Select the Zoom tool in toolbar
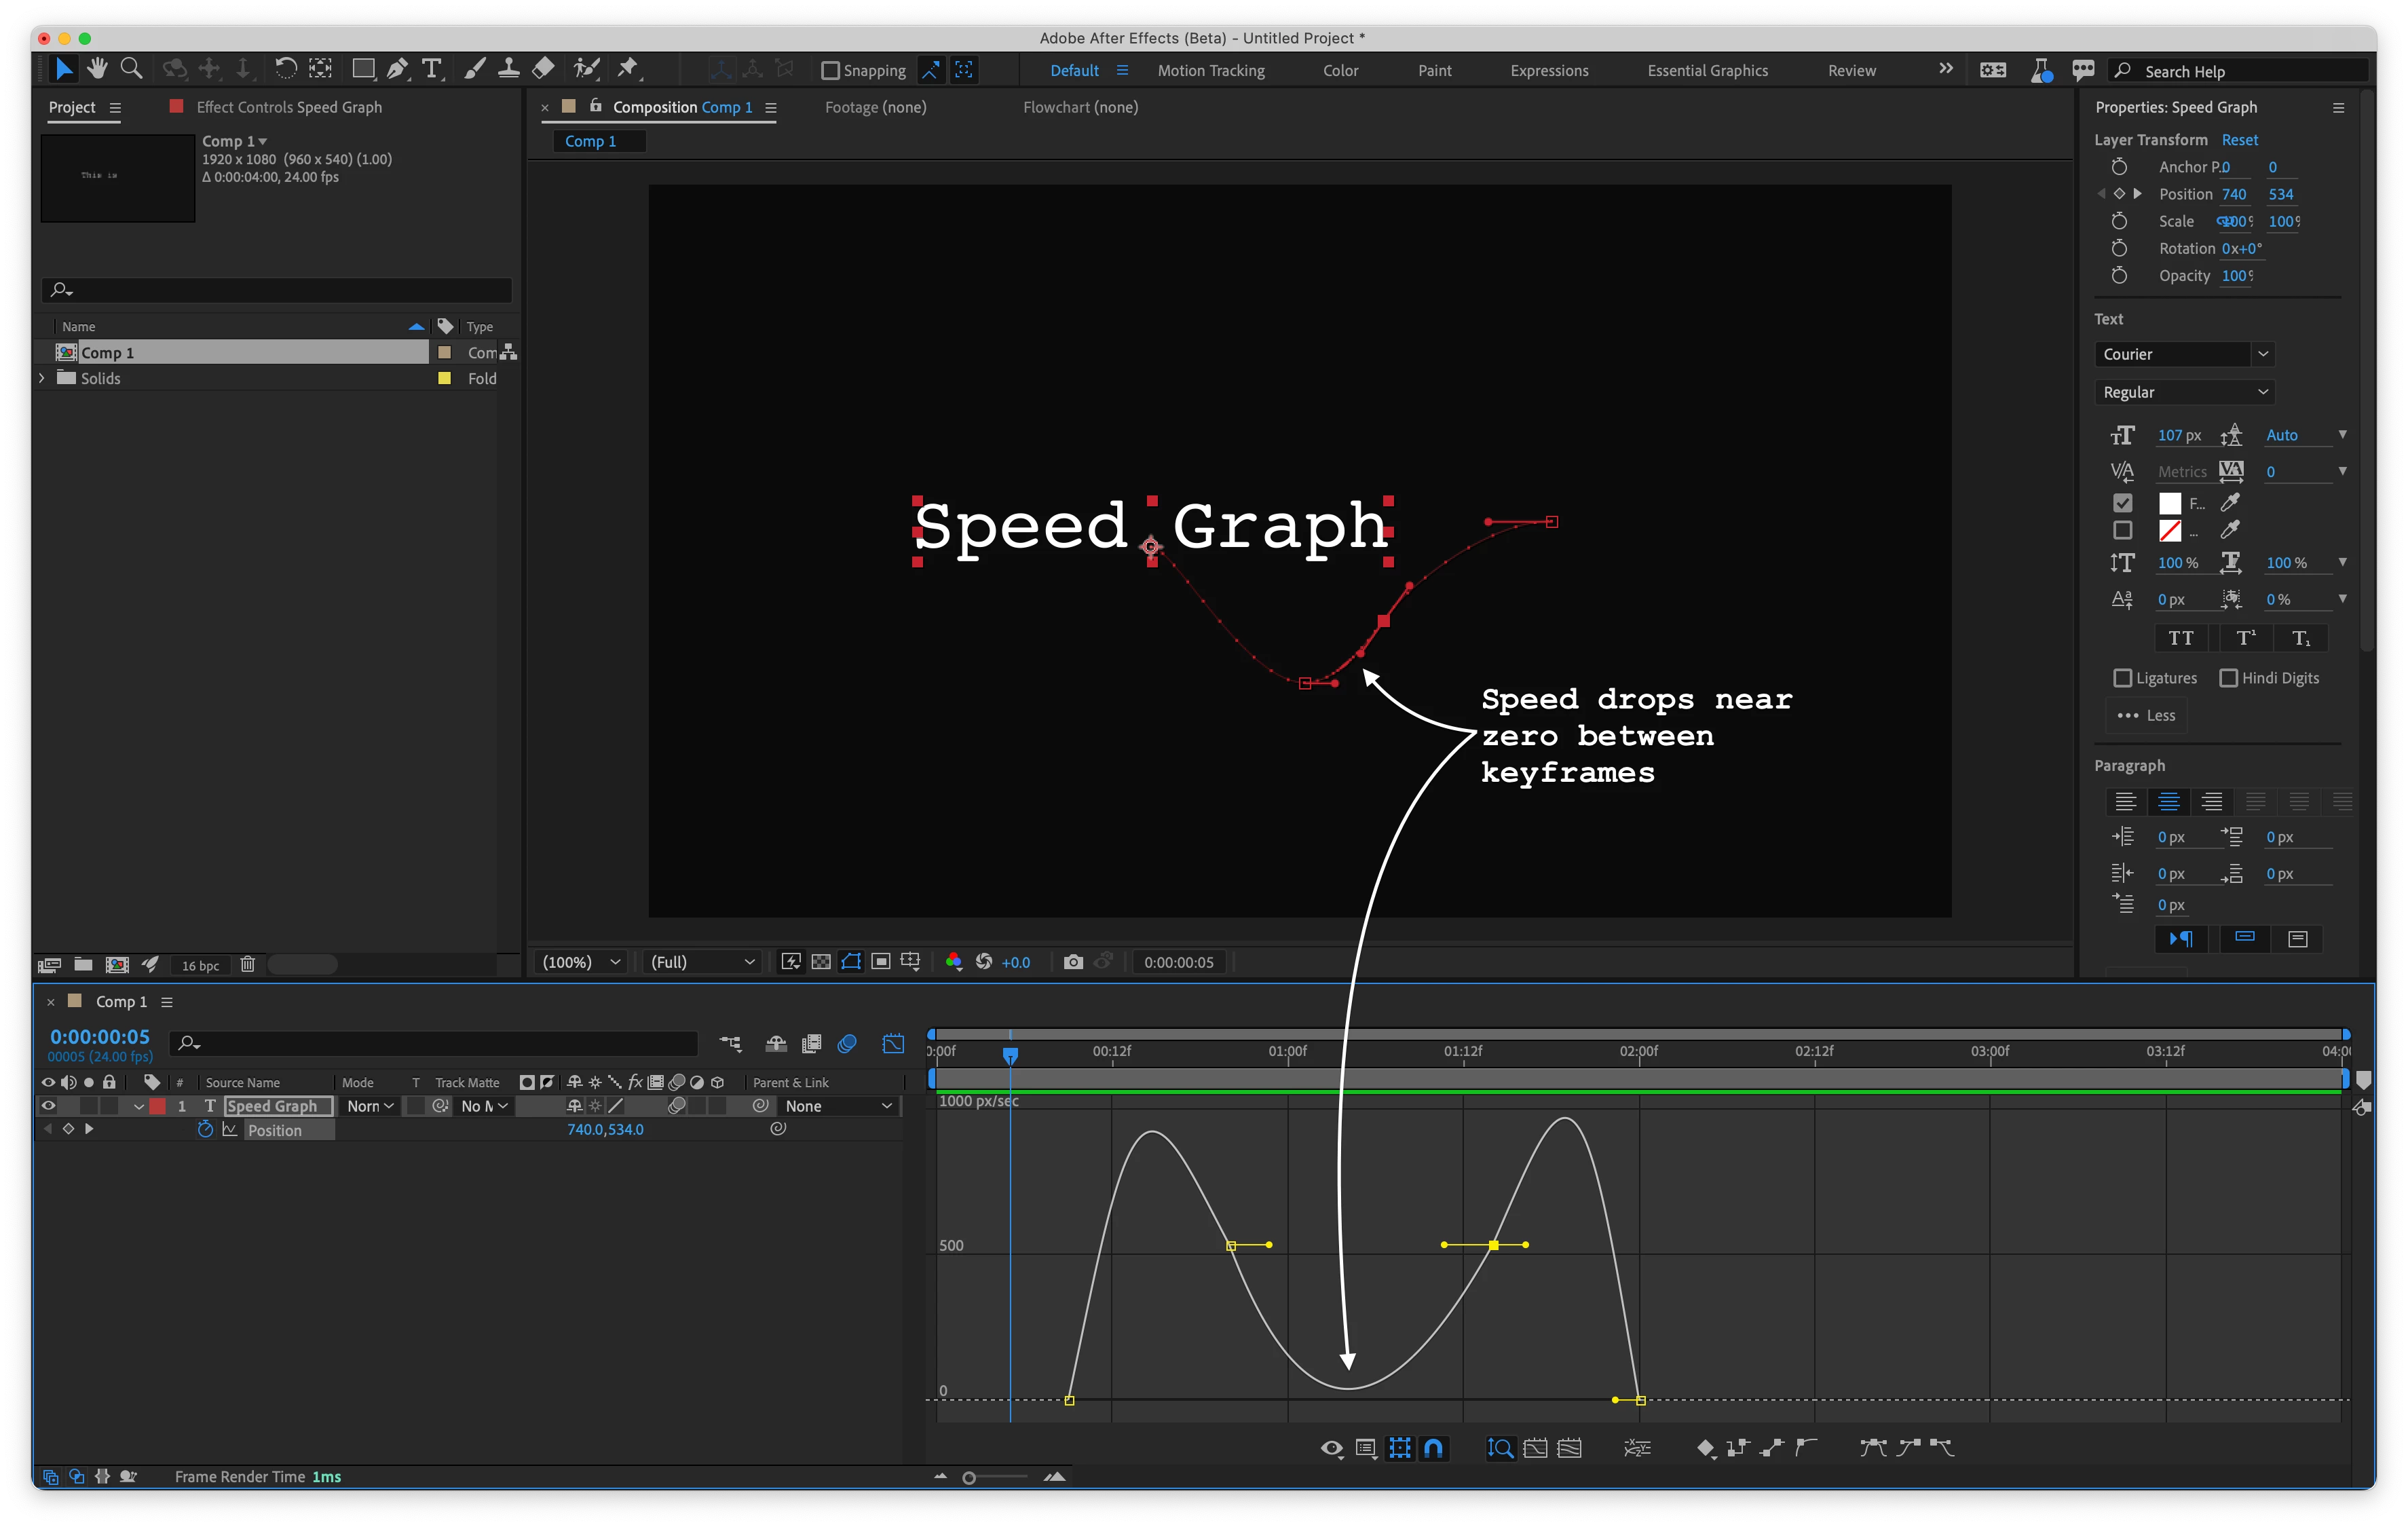 [x=131, y=69]
